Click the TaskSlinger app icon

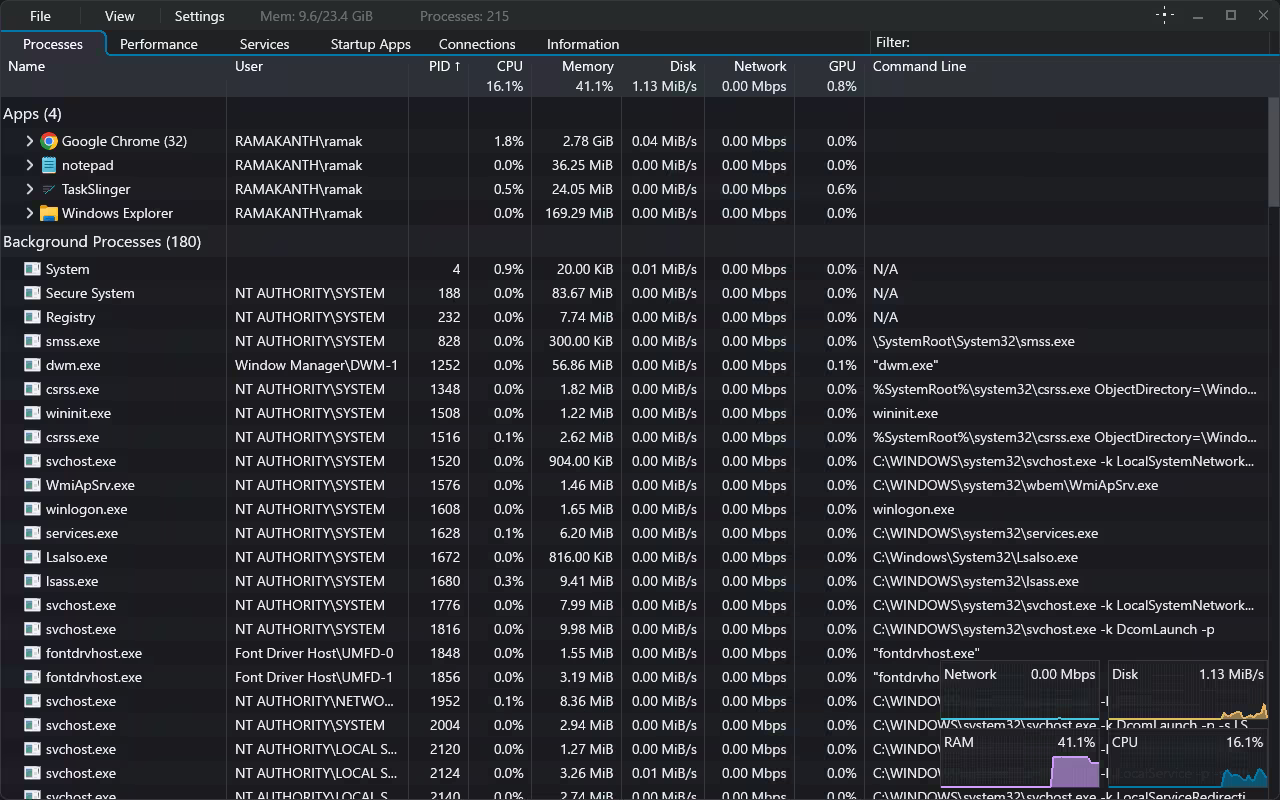click(49, 189)
